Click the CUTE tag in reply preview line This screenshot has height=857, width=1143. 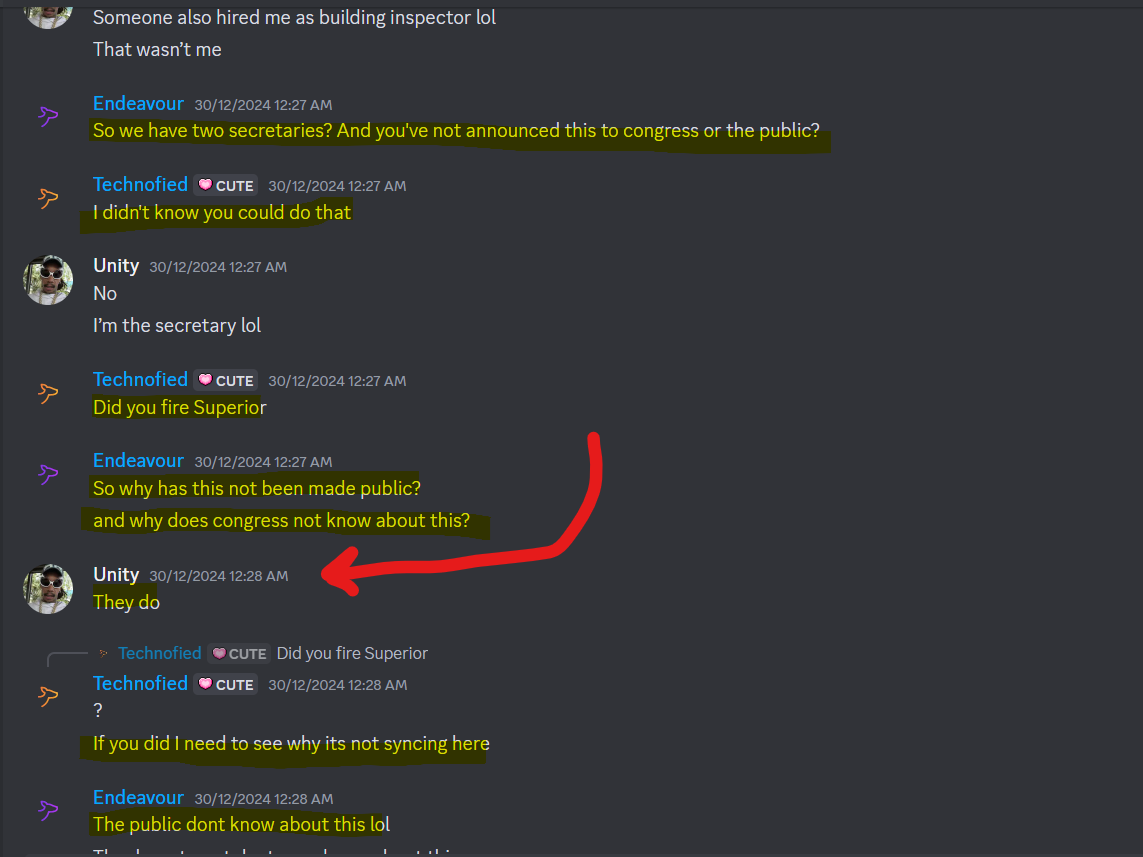(x=239, y=654)
